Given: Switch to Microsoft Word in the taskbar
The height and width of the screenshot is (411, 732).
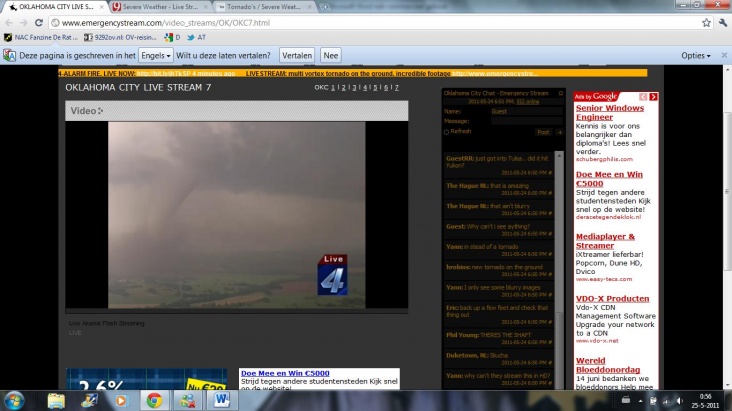Looking at the screenshot, I should (221, 401).
